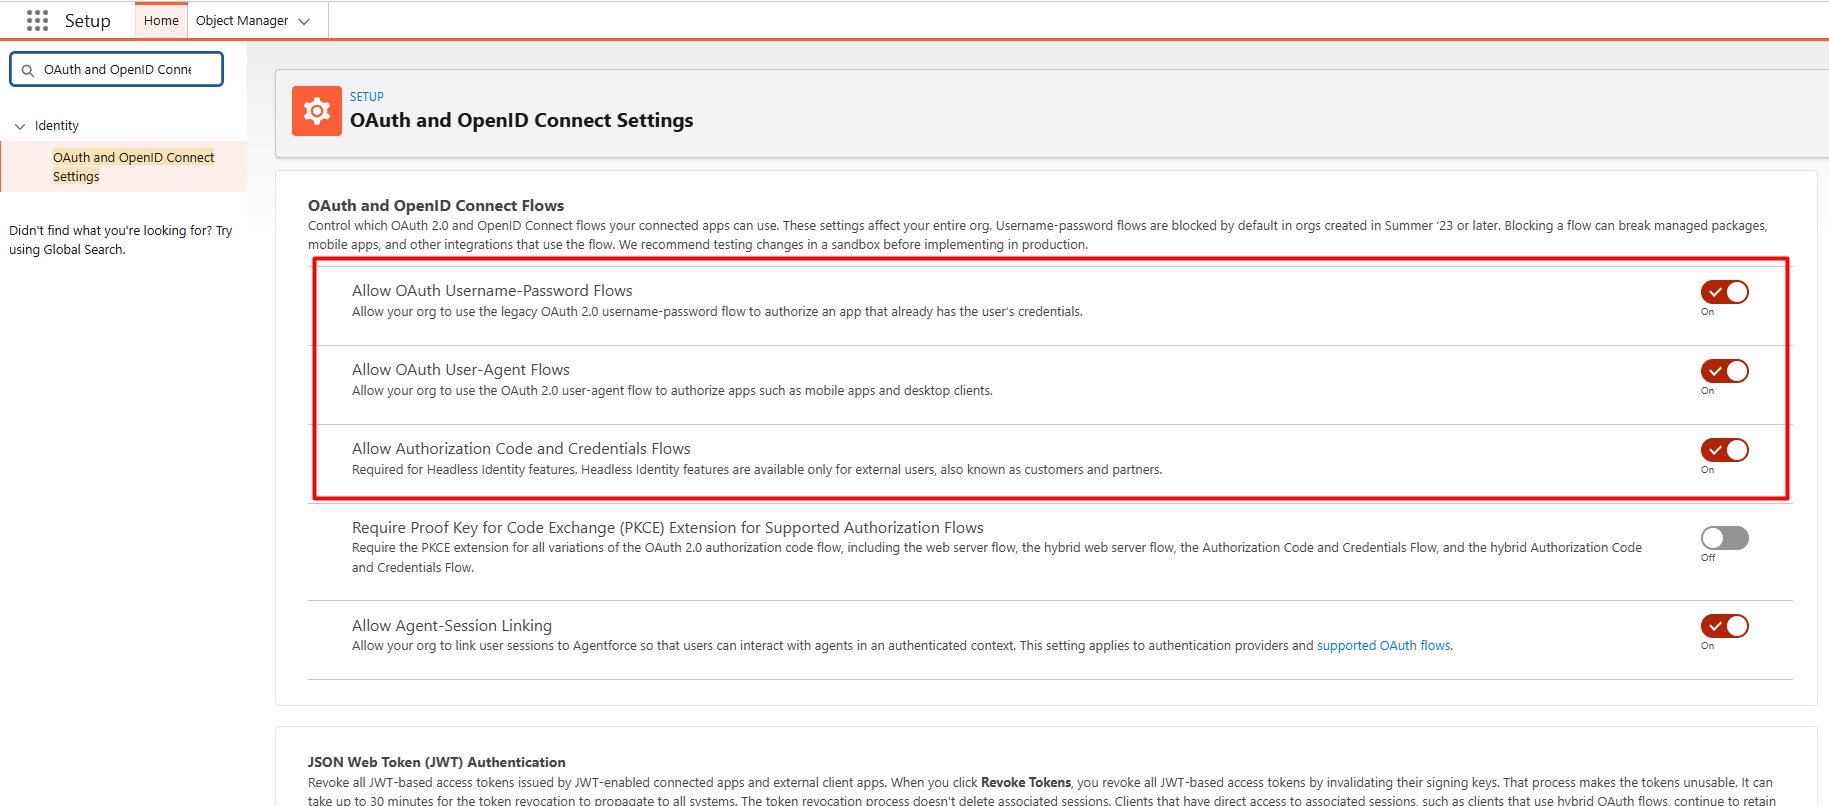Click the SETUP breadcrumb label
Viewport: 1829px width, 806px height.
click(x=367, y=97)
